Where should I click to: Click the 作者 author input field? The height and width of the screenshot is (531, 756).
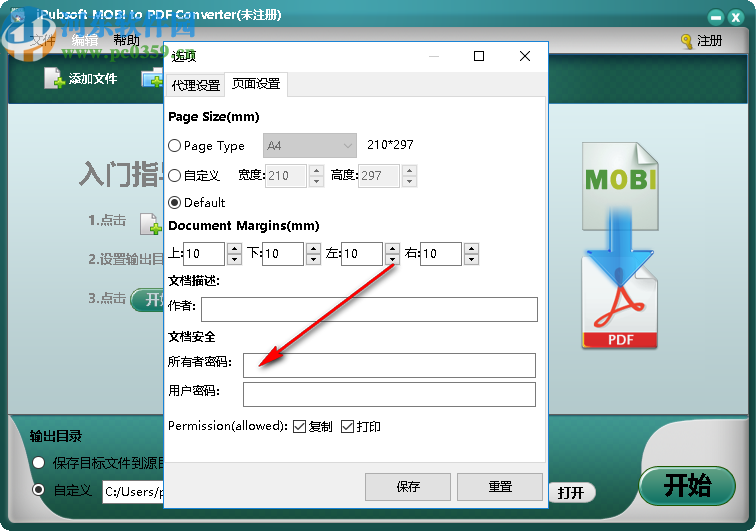coord(369,309)
